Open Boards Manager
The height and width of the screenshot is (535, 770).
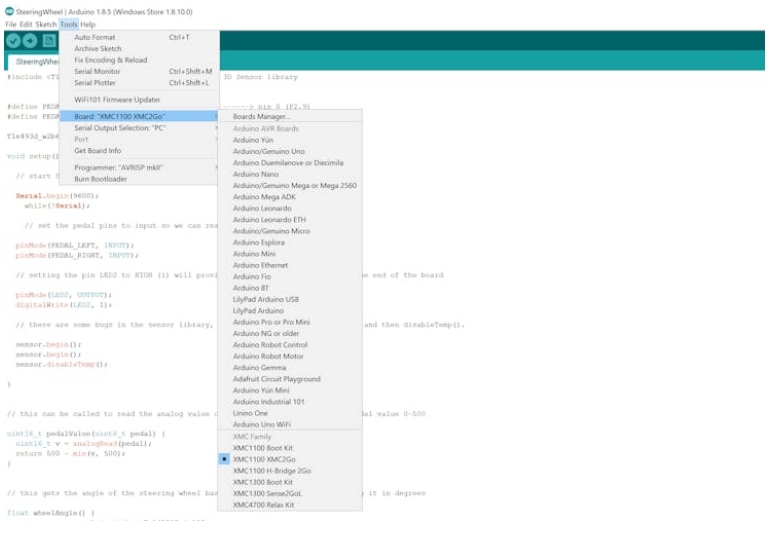pyautogui.click(x=262, y=117)
